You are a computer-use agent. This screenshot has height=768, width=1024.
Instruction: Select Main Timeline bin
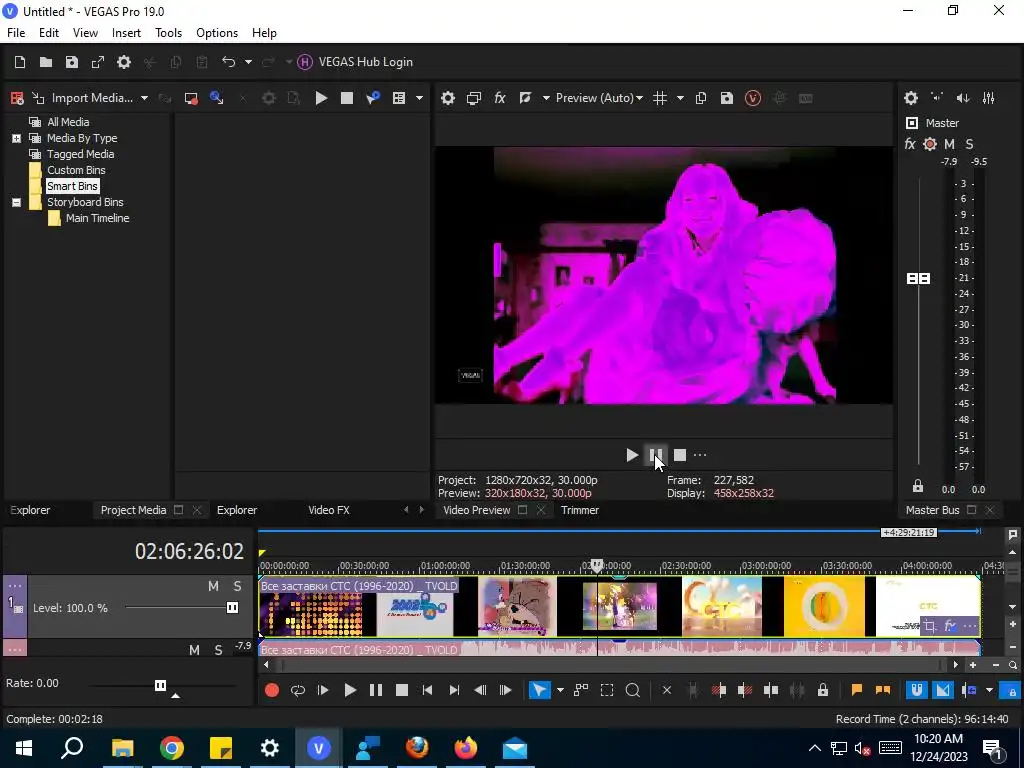[x=97, y=218]
